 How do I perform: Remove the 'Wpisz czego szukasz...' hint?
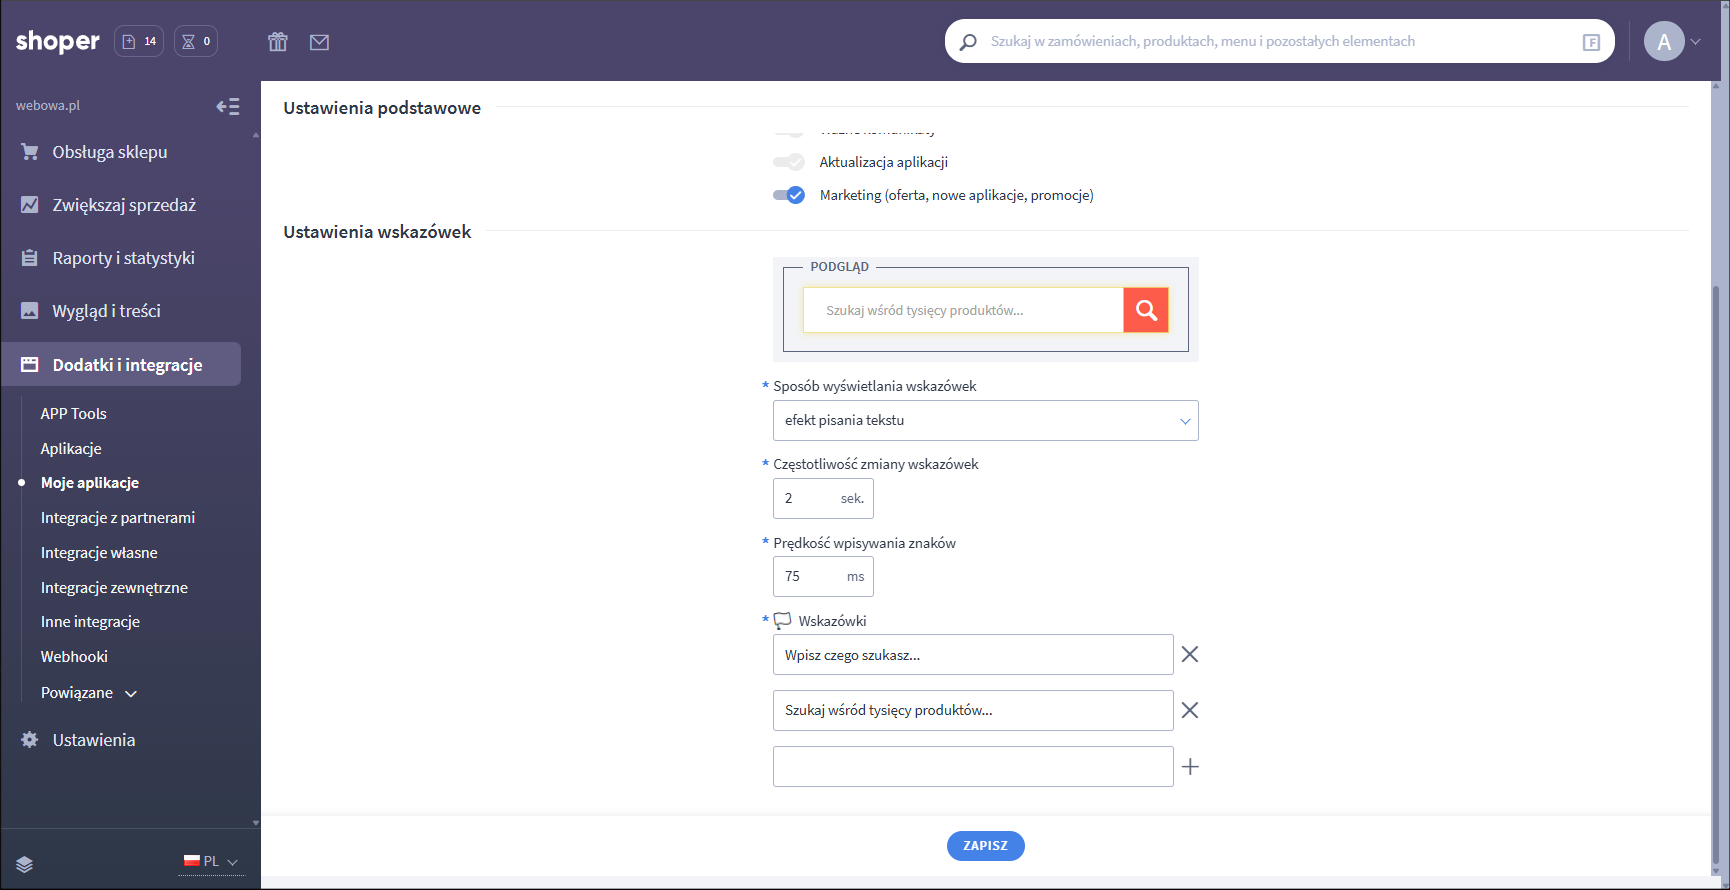(1189, 655)
